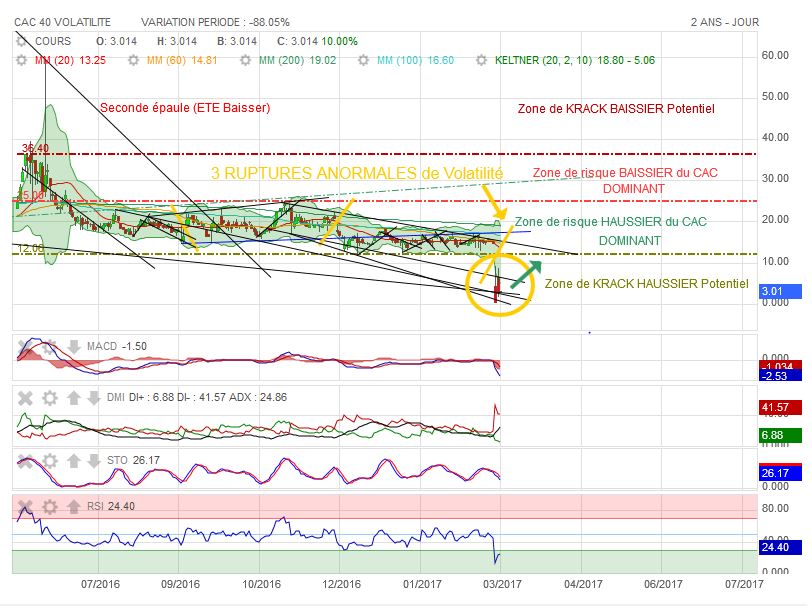Open settings gear for MM (200)
This screenshot has height=606, width=812.
click(x=245, y=60)
